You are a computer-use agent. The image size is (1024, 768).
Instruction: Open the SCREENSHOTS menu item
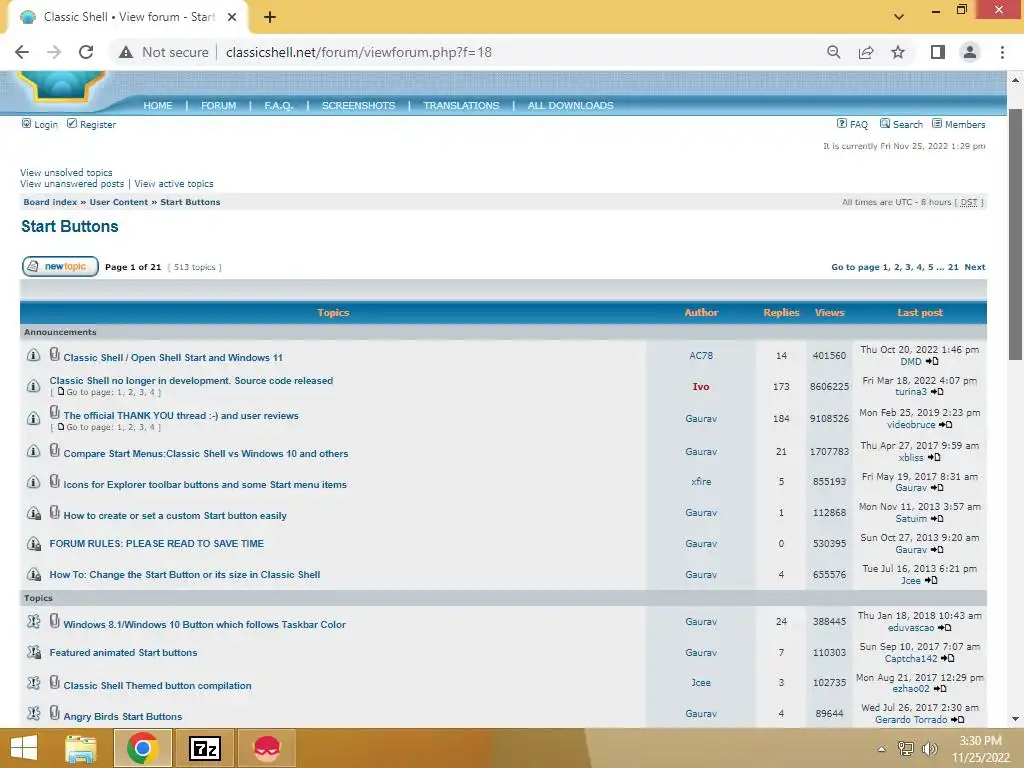click(358, 105)
